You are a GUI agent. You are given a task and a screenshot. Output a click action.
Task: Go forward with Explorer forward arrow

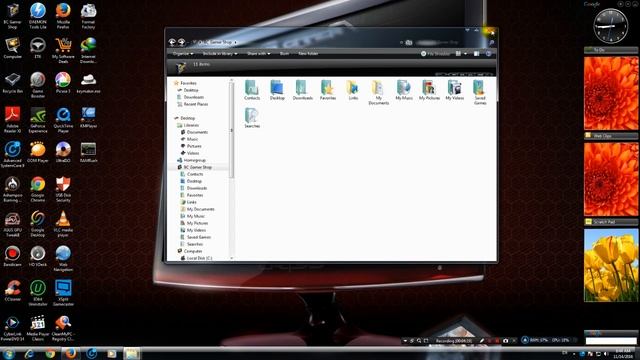point(182,42)
